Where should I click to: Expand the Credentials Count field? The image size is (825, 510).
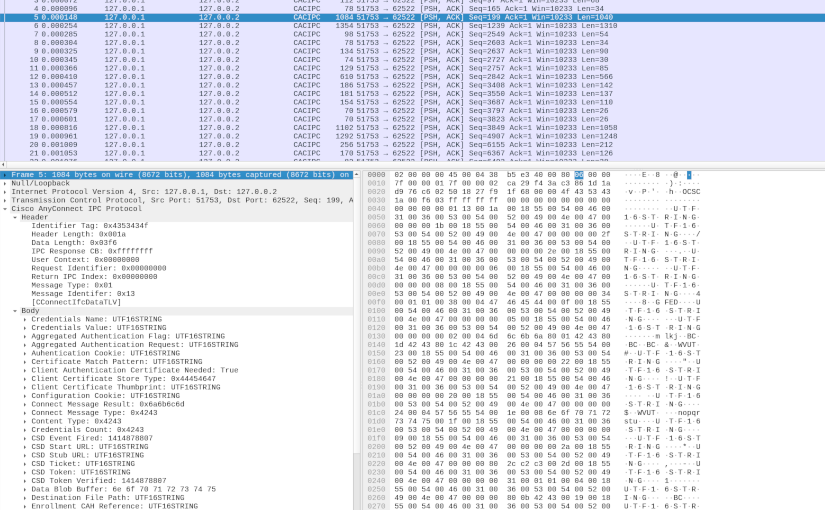tap(25, 429)
